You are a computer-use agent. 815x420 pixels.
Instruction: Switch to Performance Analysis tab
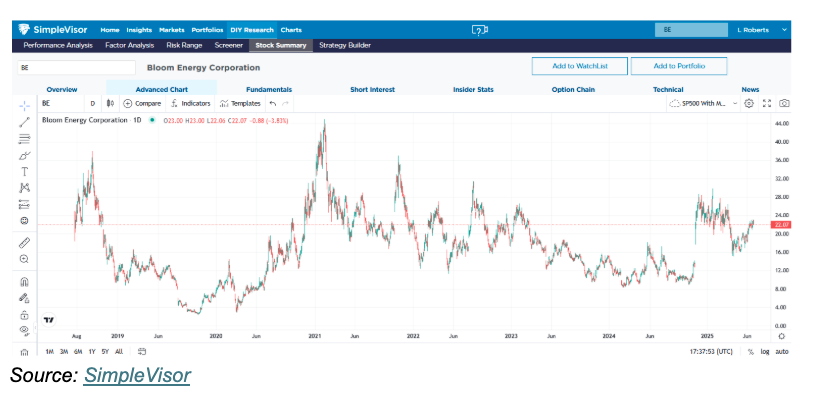tap(58, 45)
